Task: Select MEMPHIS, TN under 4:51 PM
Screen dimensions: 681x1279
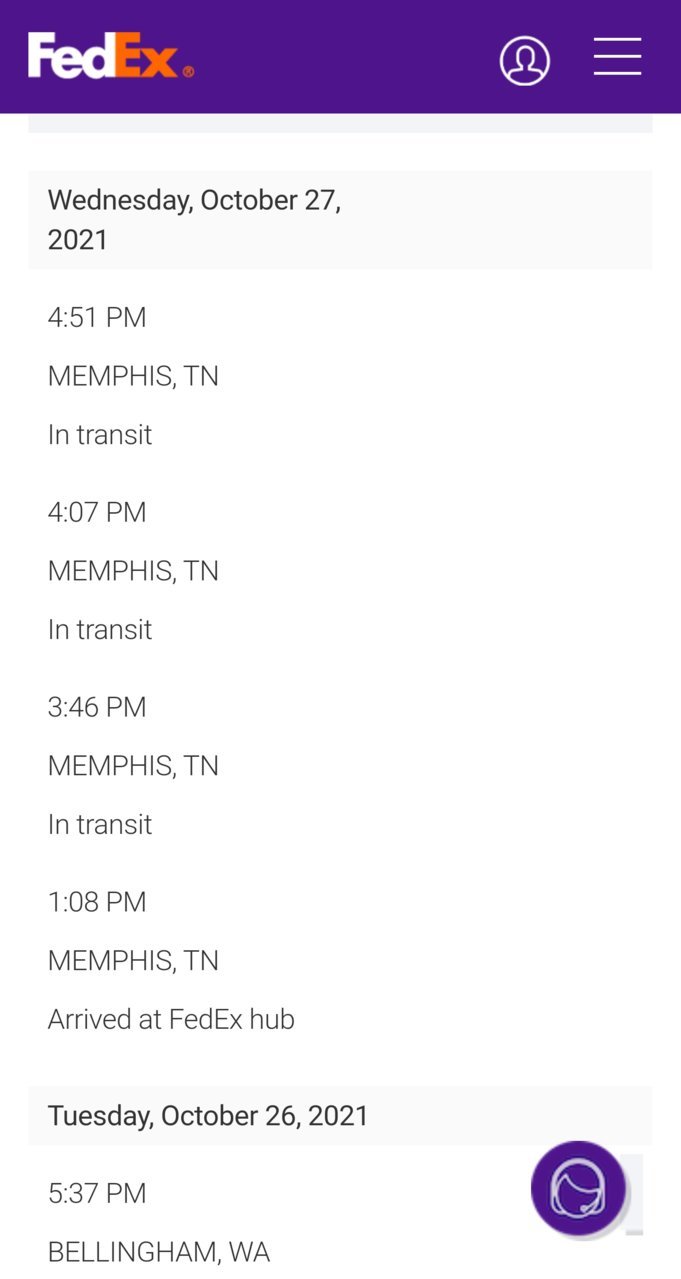Action: pyautogui.click(x=133, y=376)
